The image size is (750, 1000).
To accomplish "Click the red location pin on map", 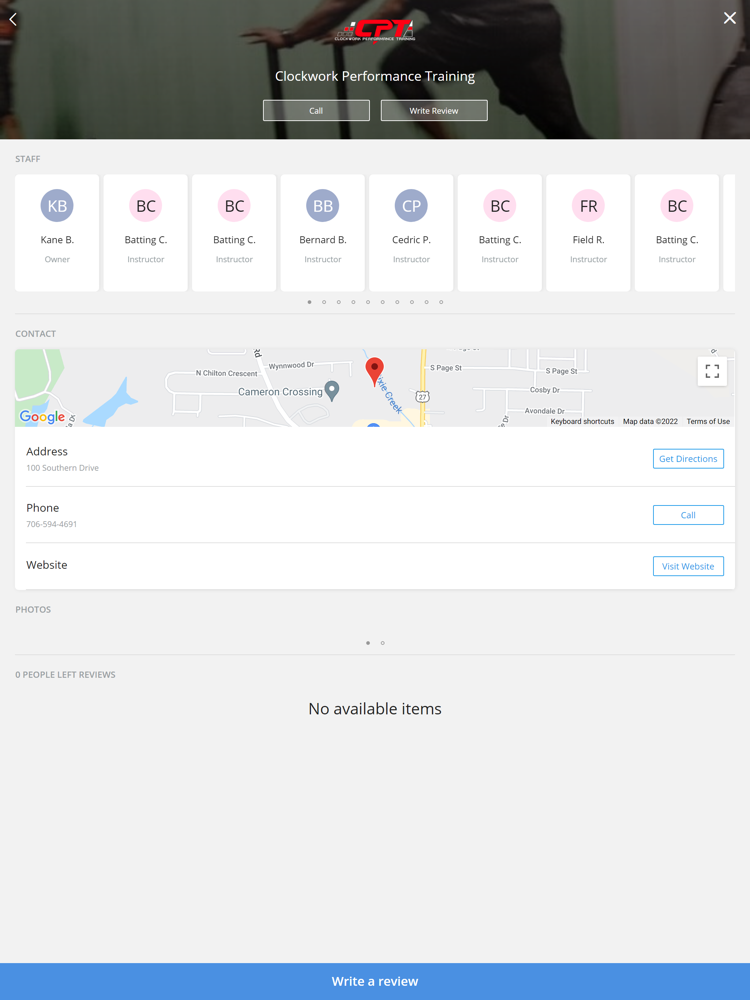I will tap(374, 371).
